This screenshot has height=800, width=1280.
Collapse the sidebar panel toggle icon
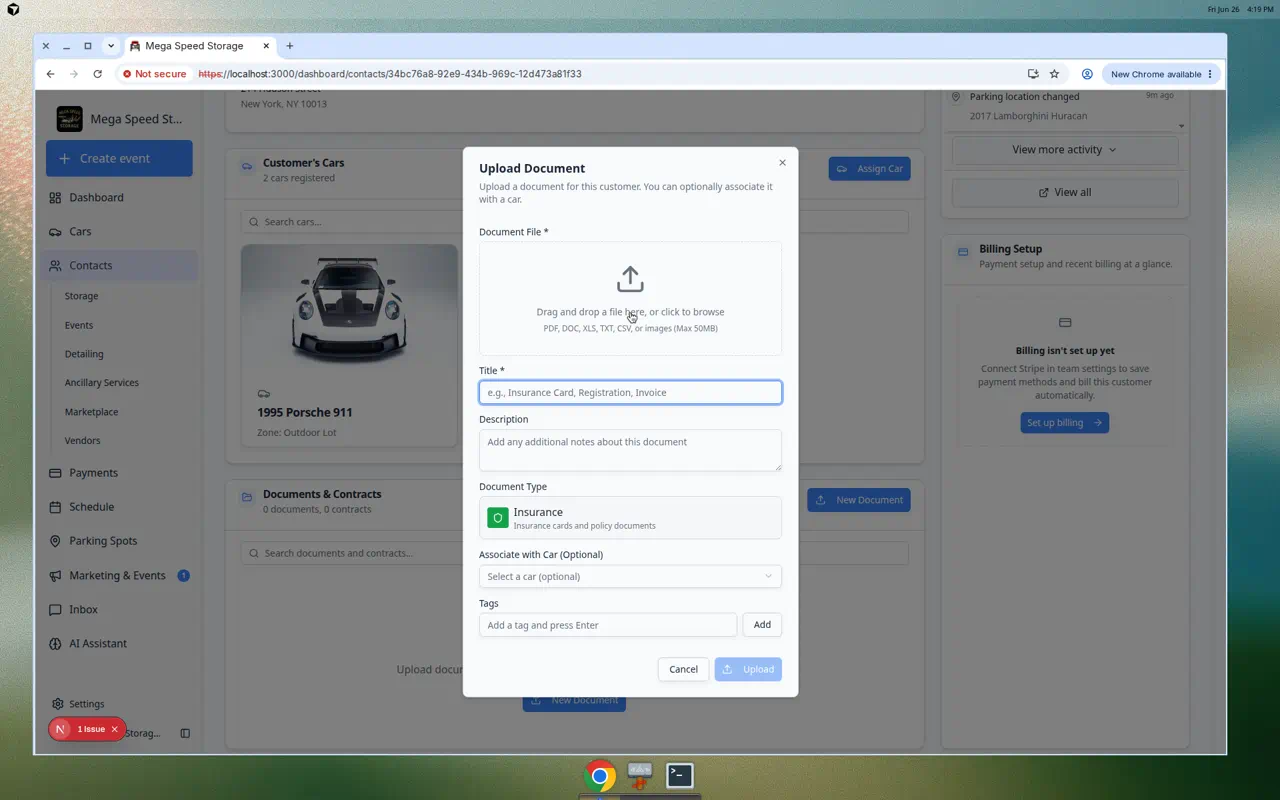(185, 733)
